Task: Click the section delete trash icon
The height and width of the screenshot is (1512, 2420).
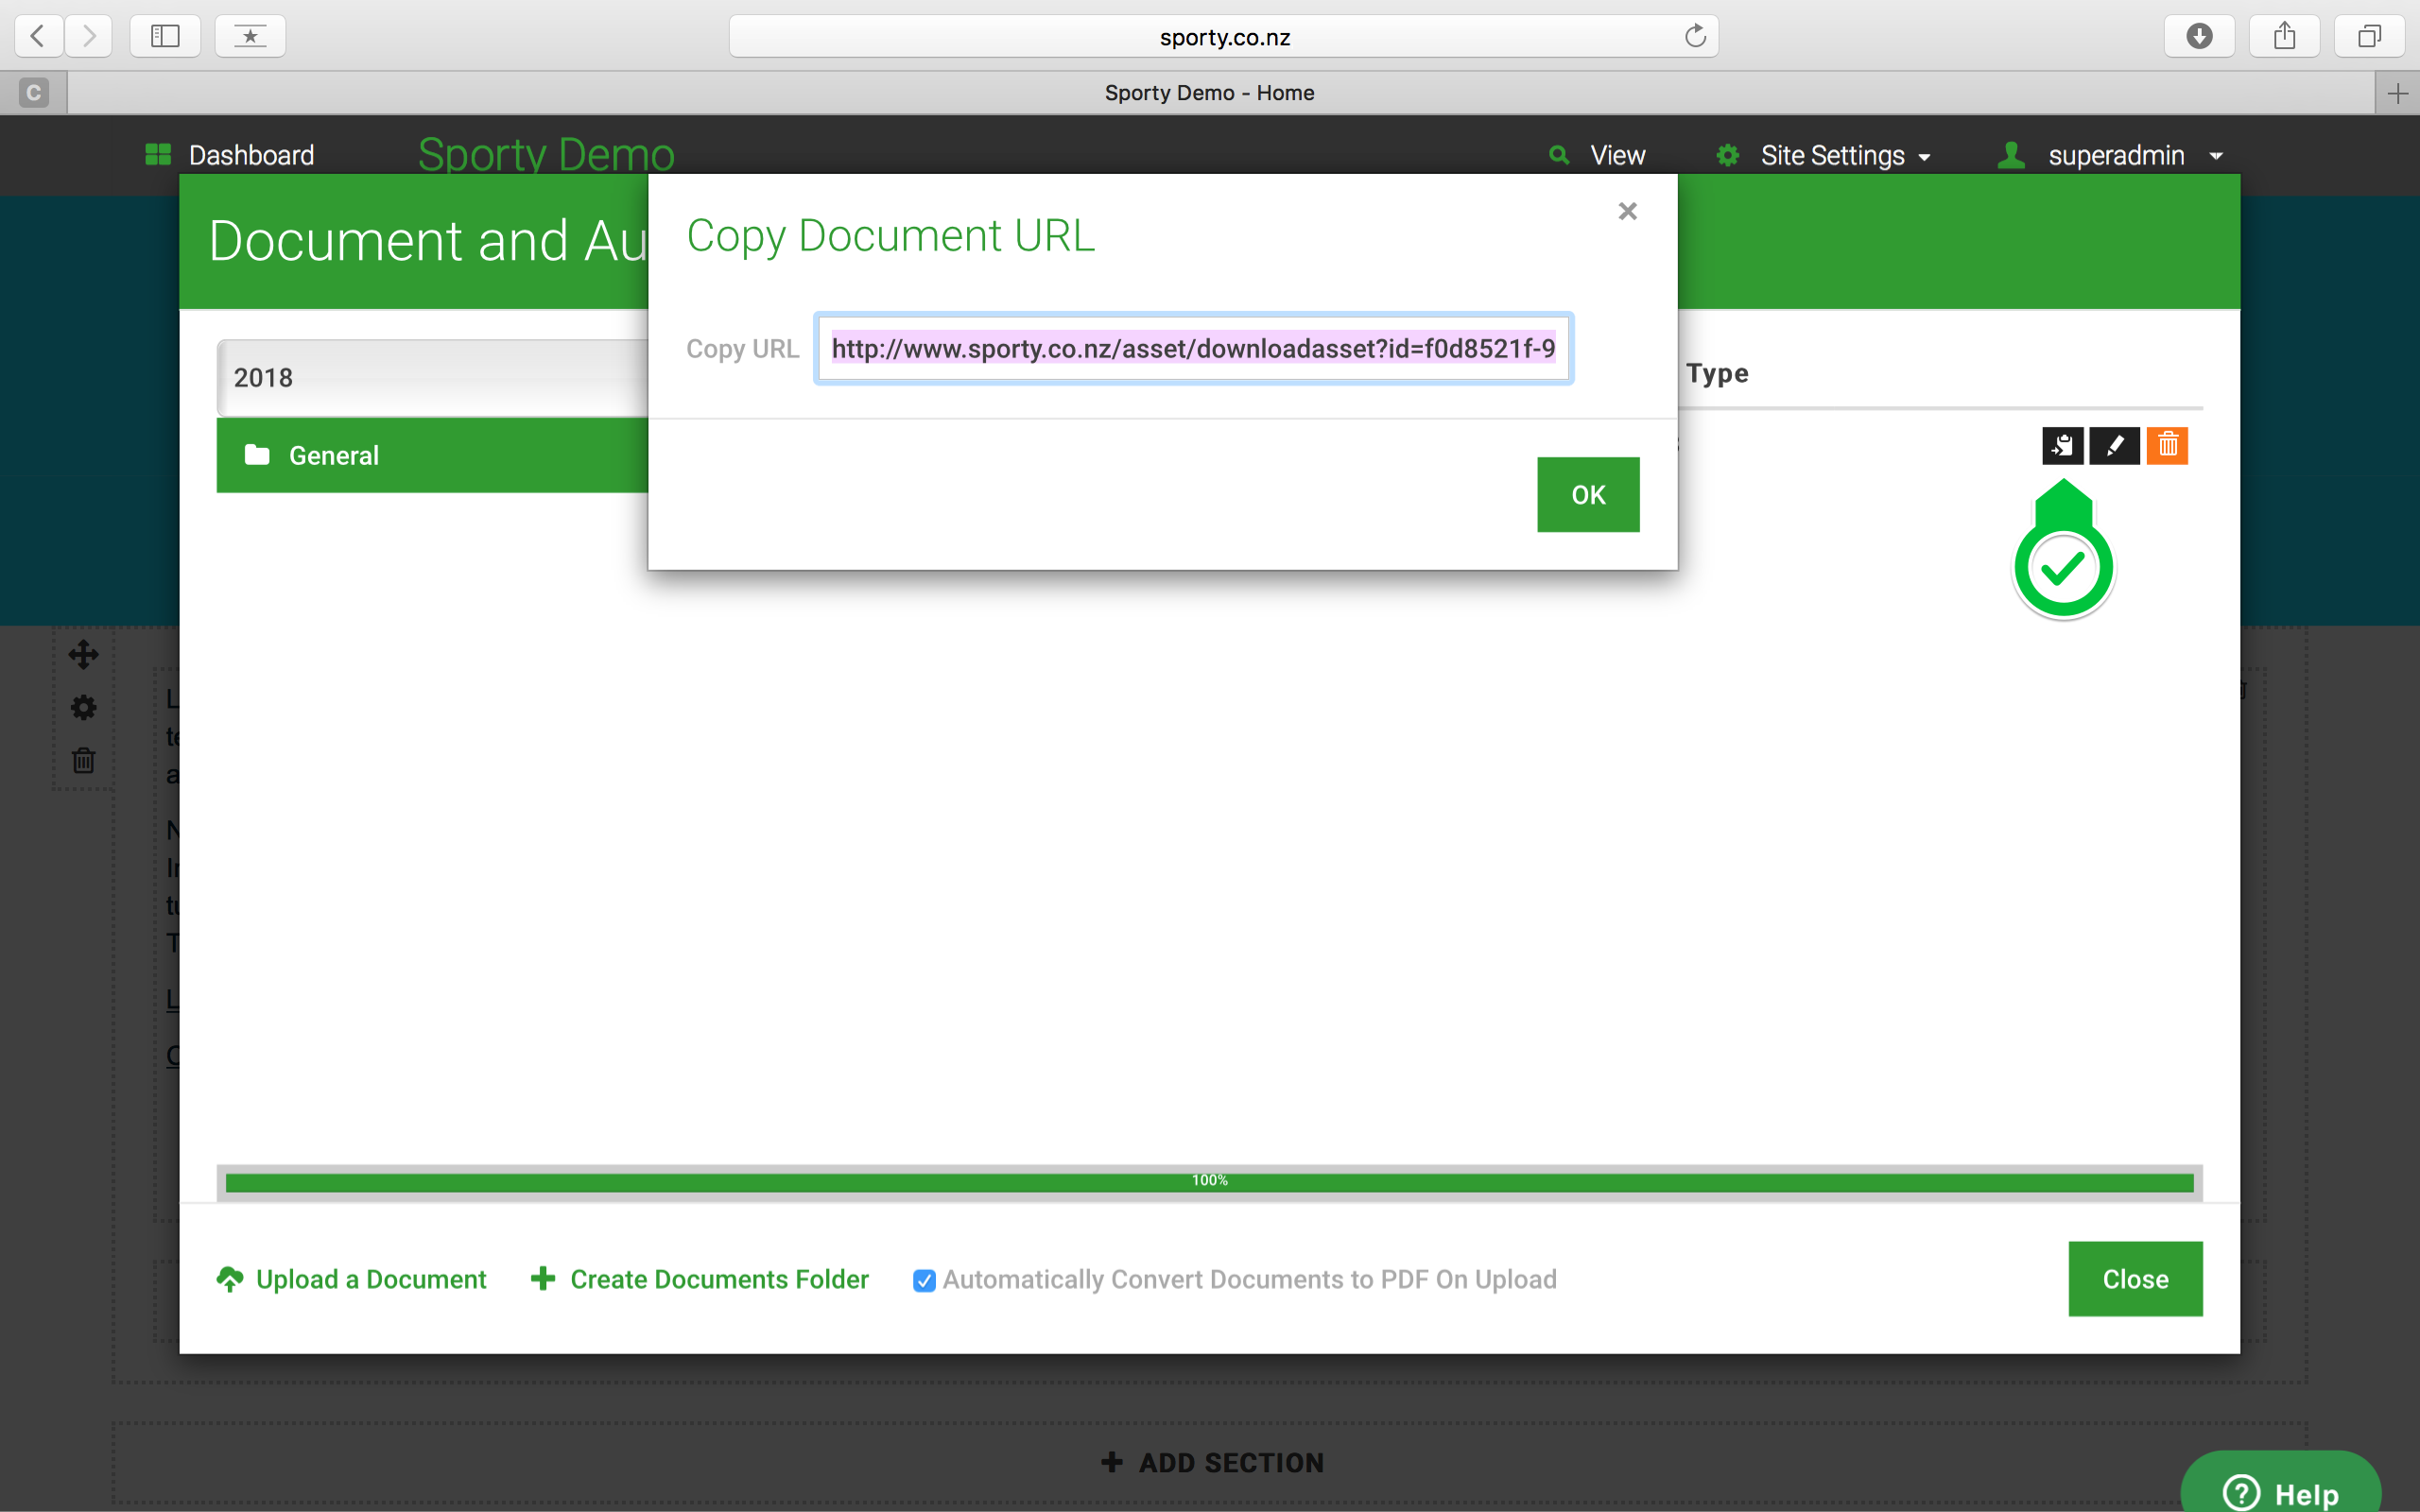Action: (x=83, y=761)
